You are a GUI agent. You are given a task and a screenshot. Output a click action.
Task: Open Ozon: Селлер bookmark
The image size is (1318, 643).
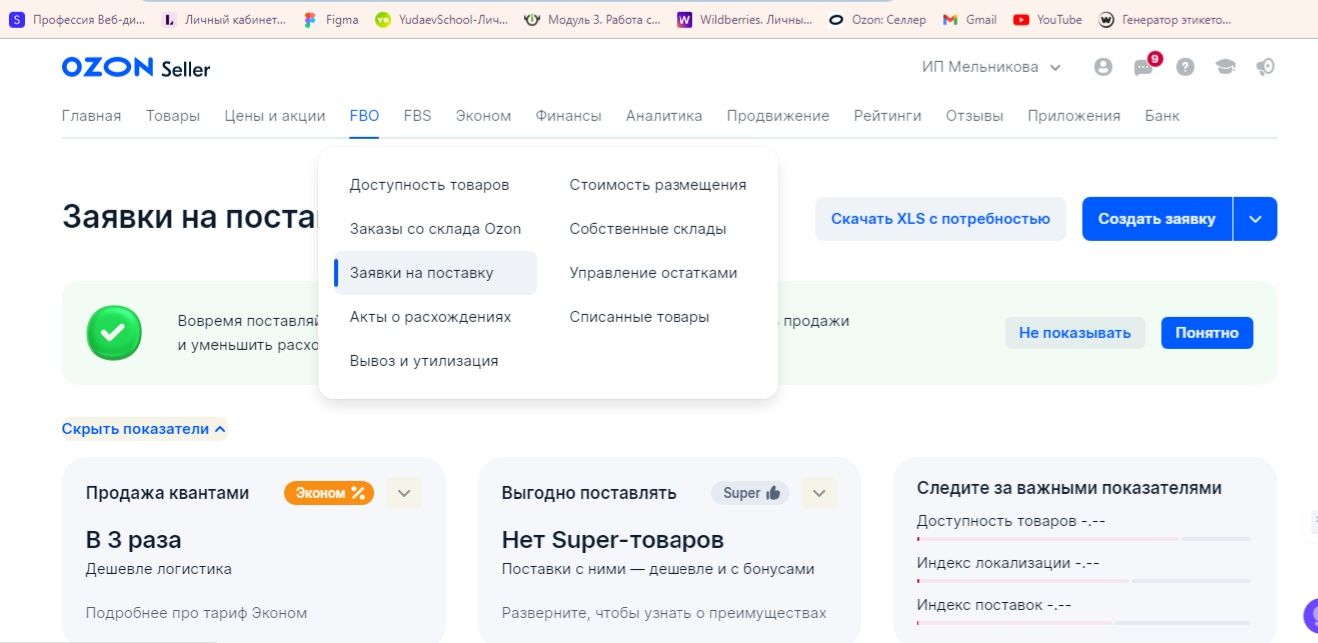[877, 19]
